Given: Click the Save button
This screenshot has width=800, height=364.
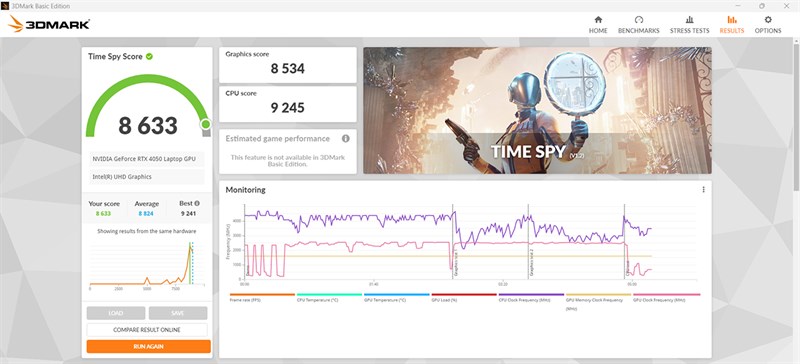Looking at the screenshot, I should pyautogui.click(x=178, y=313).
